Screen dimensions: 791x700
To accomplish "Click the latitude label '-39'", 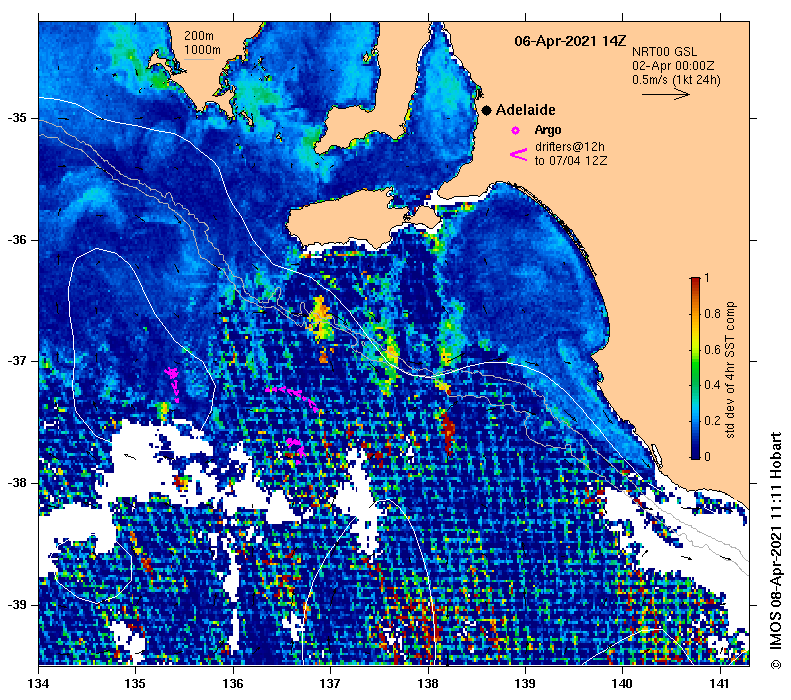I will [17, 605].
